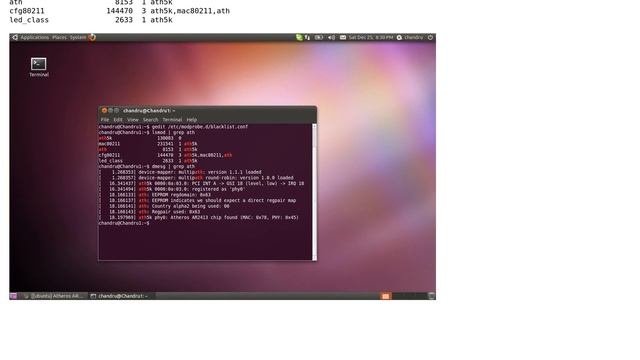Switch to chandru@Chandru1 taskbar entry
Image resolution: width=640 pixels, height=360 pixels.
121,296
